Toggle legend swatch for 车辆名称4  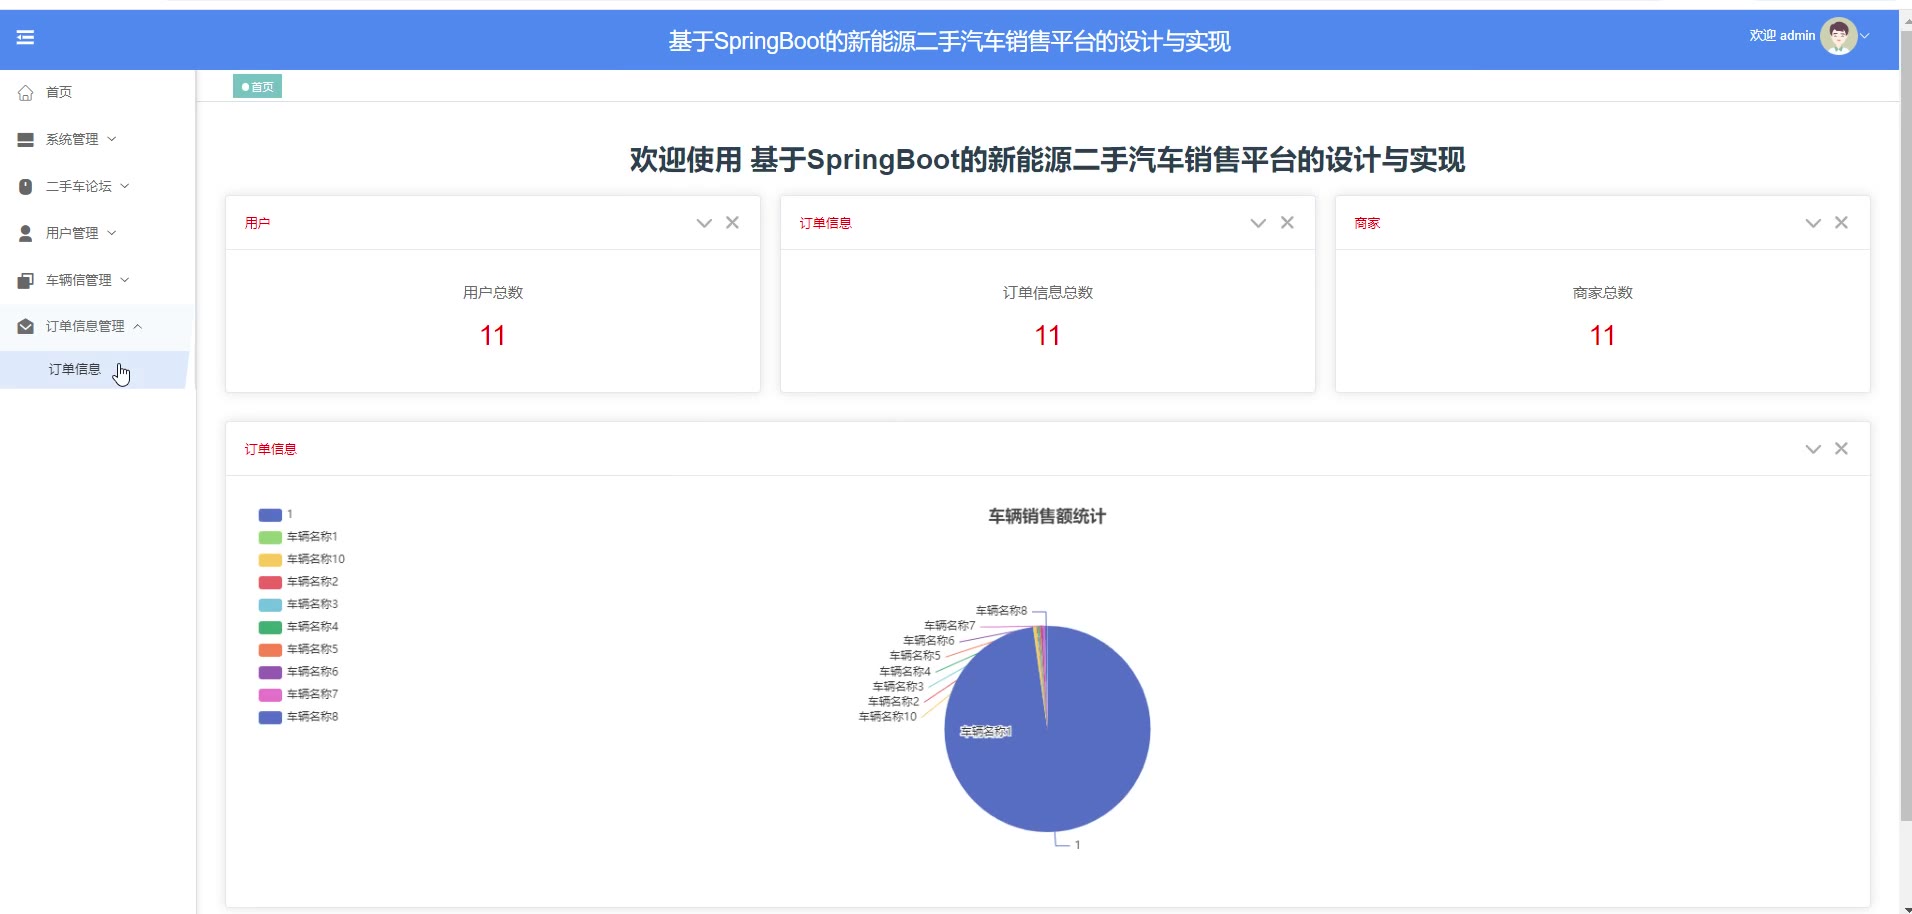point(270,628)
